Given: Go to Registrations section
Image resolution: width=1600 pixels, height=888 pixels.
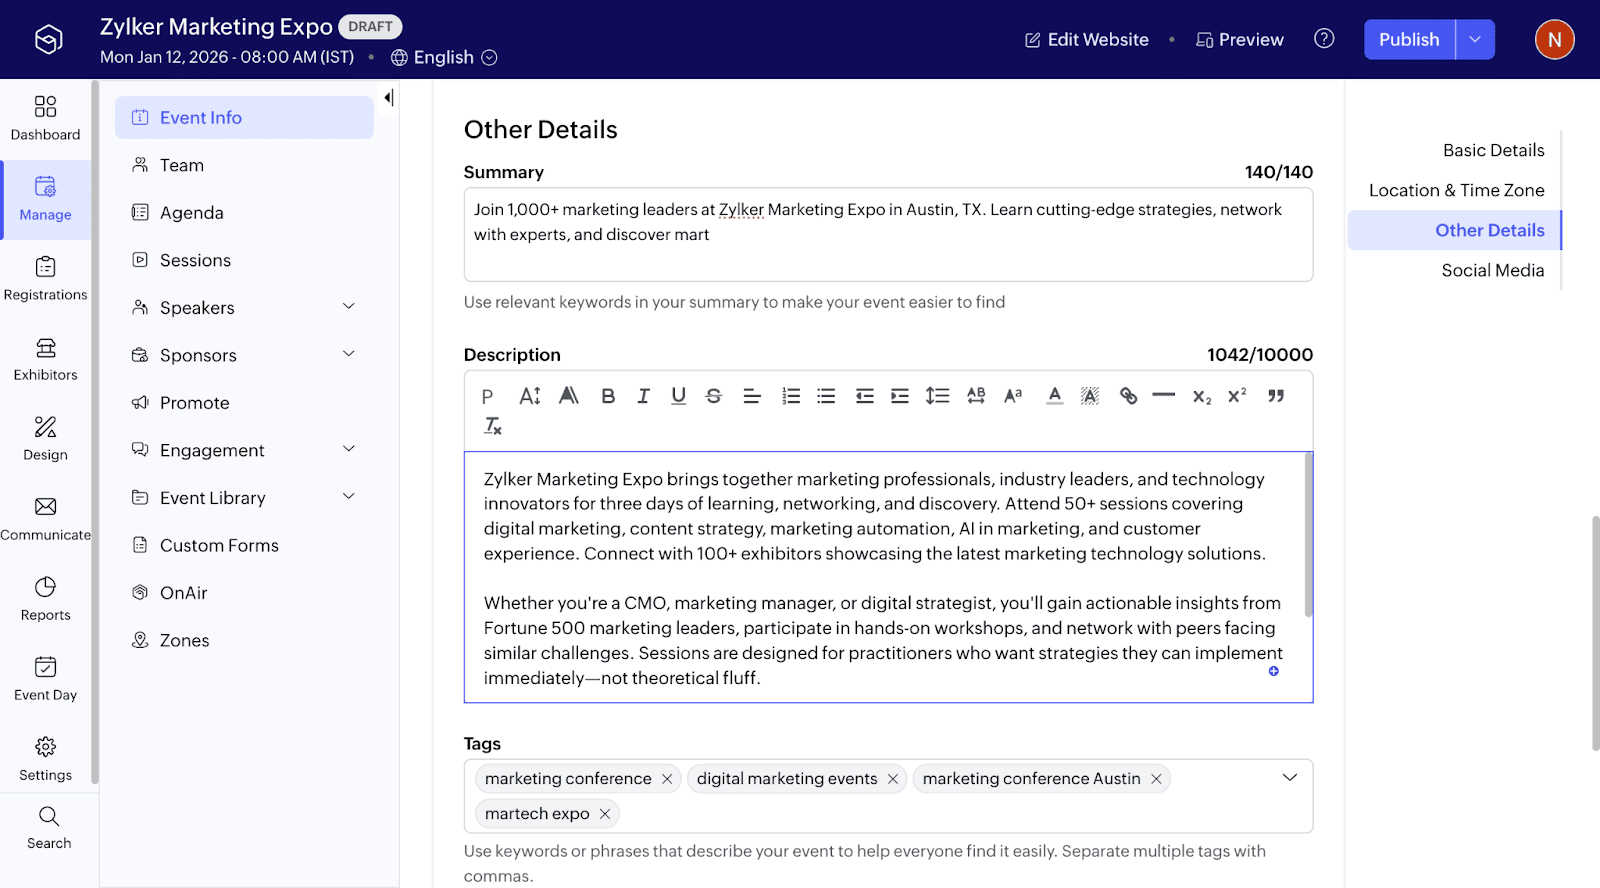Looking at the screenshot, I should pyautogui.click(x=45, y=277).
